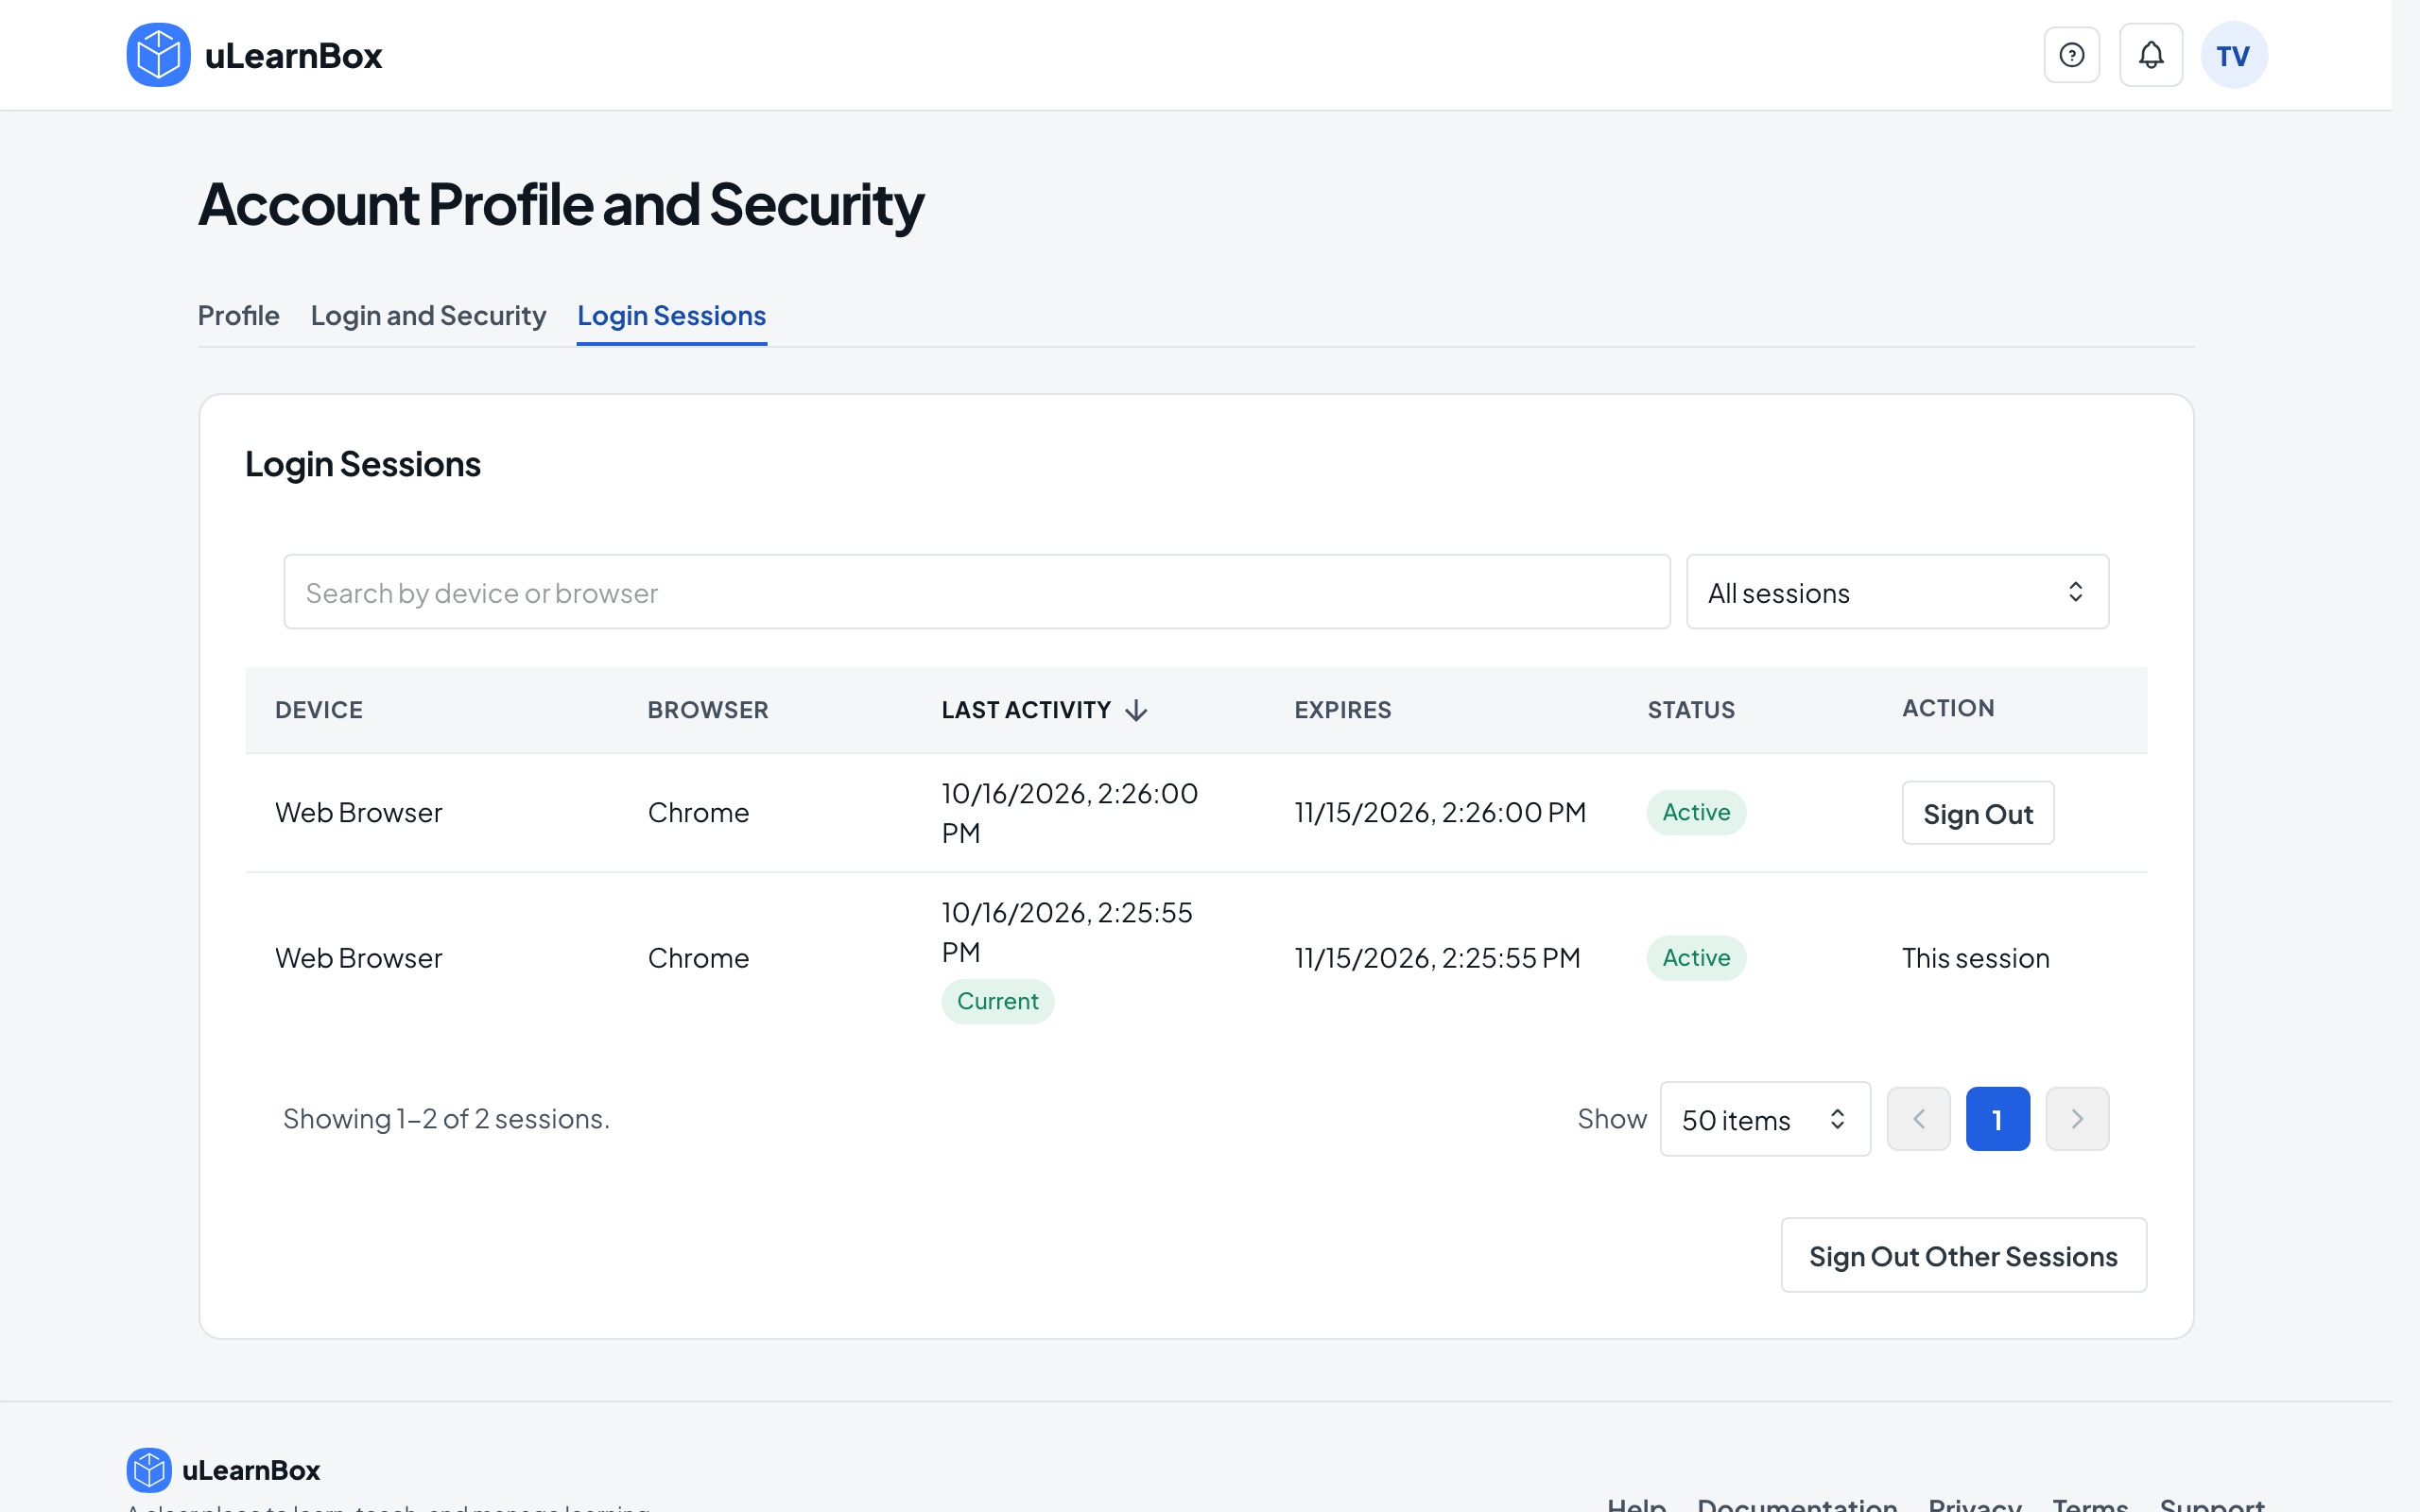Click 'This session' text
Viewport: 2420px width, 1512px height.
[x=1975, y=958]
